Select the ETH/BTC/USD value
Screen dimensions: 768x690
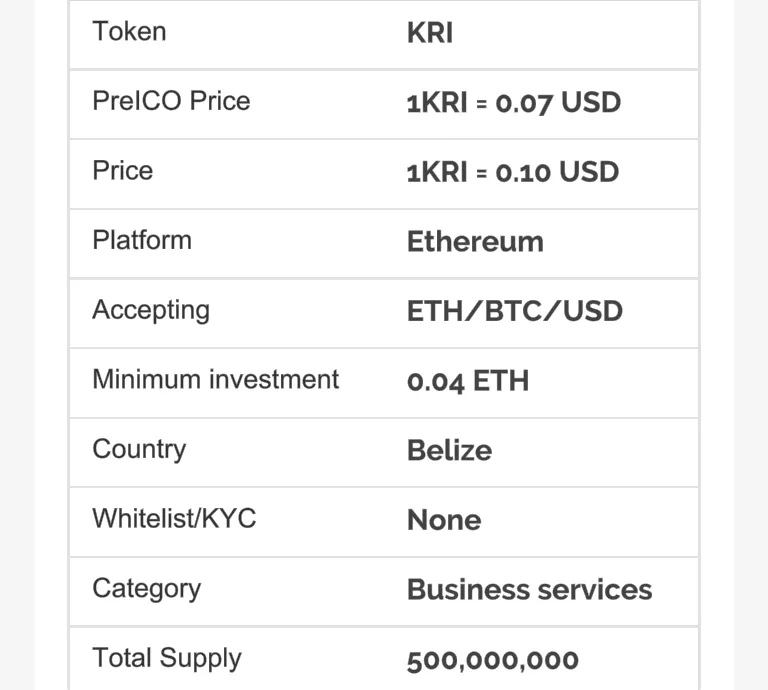coord(515,311)
